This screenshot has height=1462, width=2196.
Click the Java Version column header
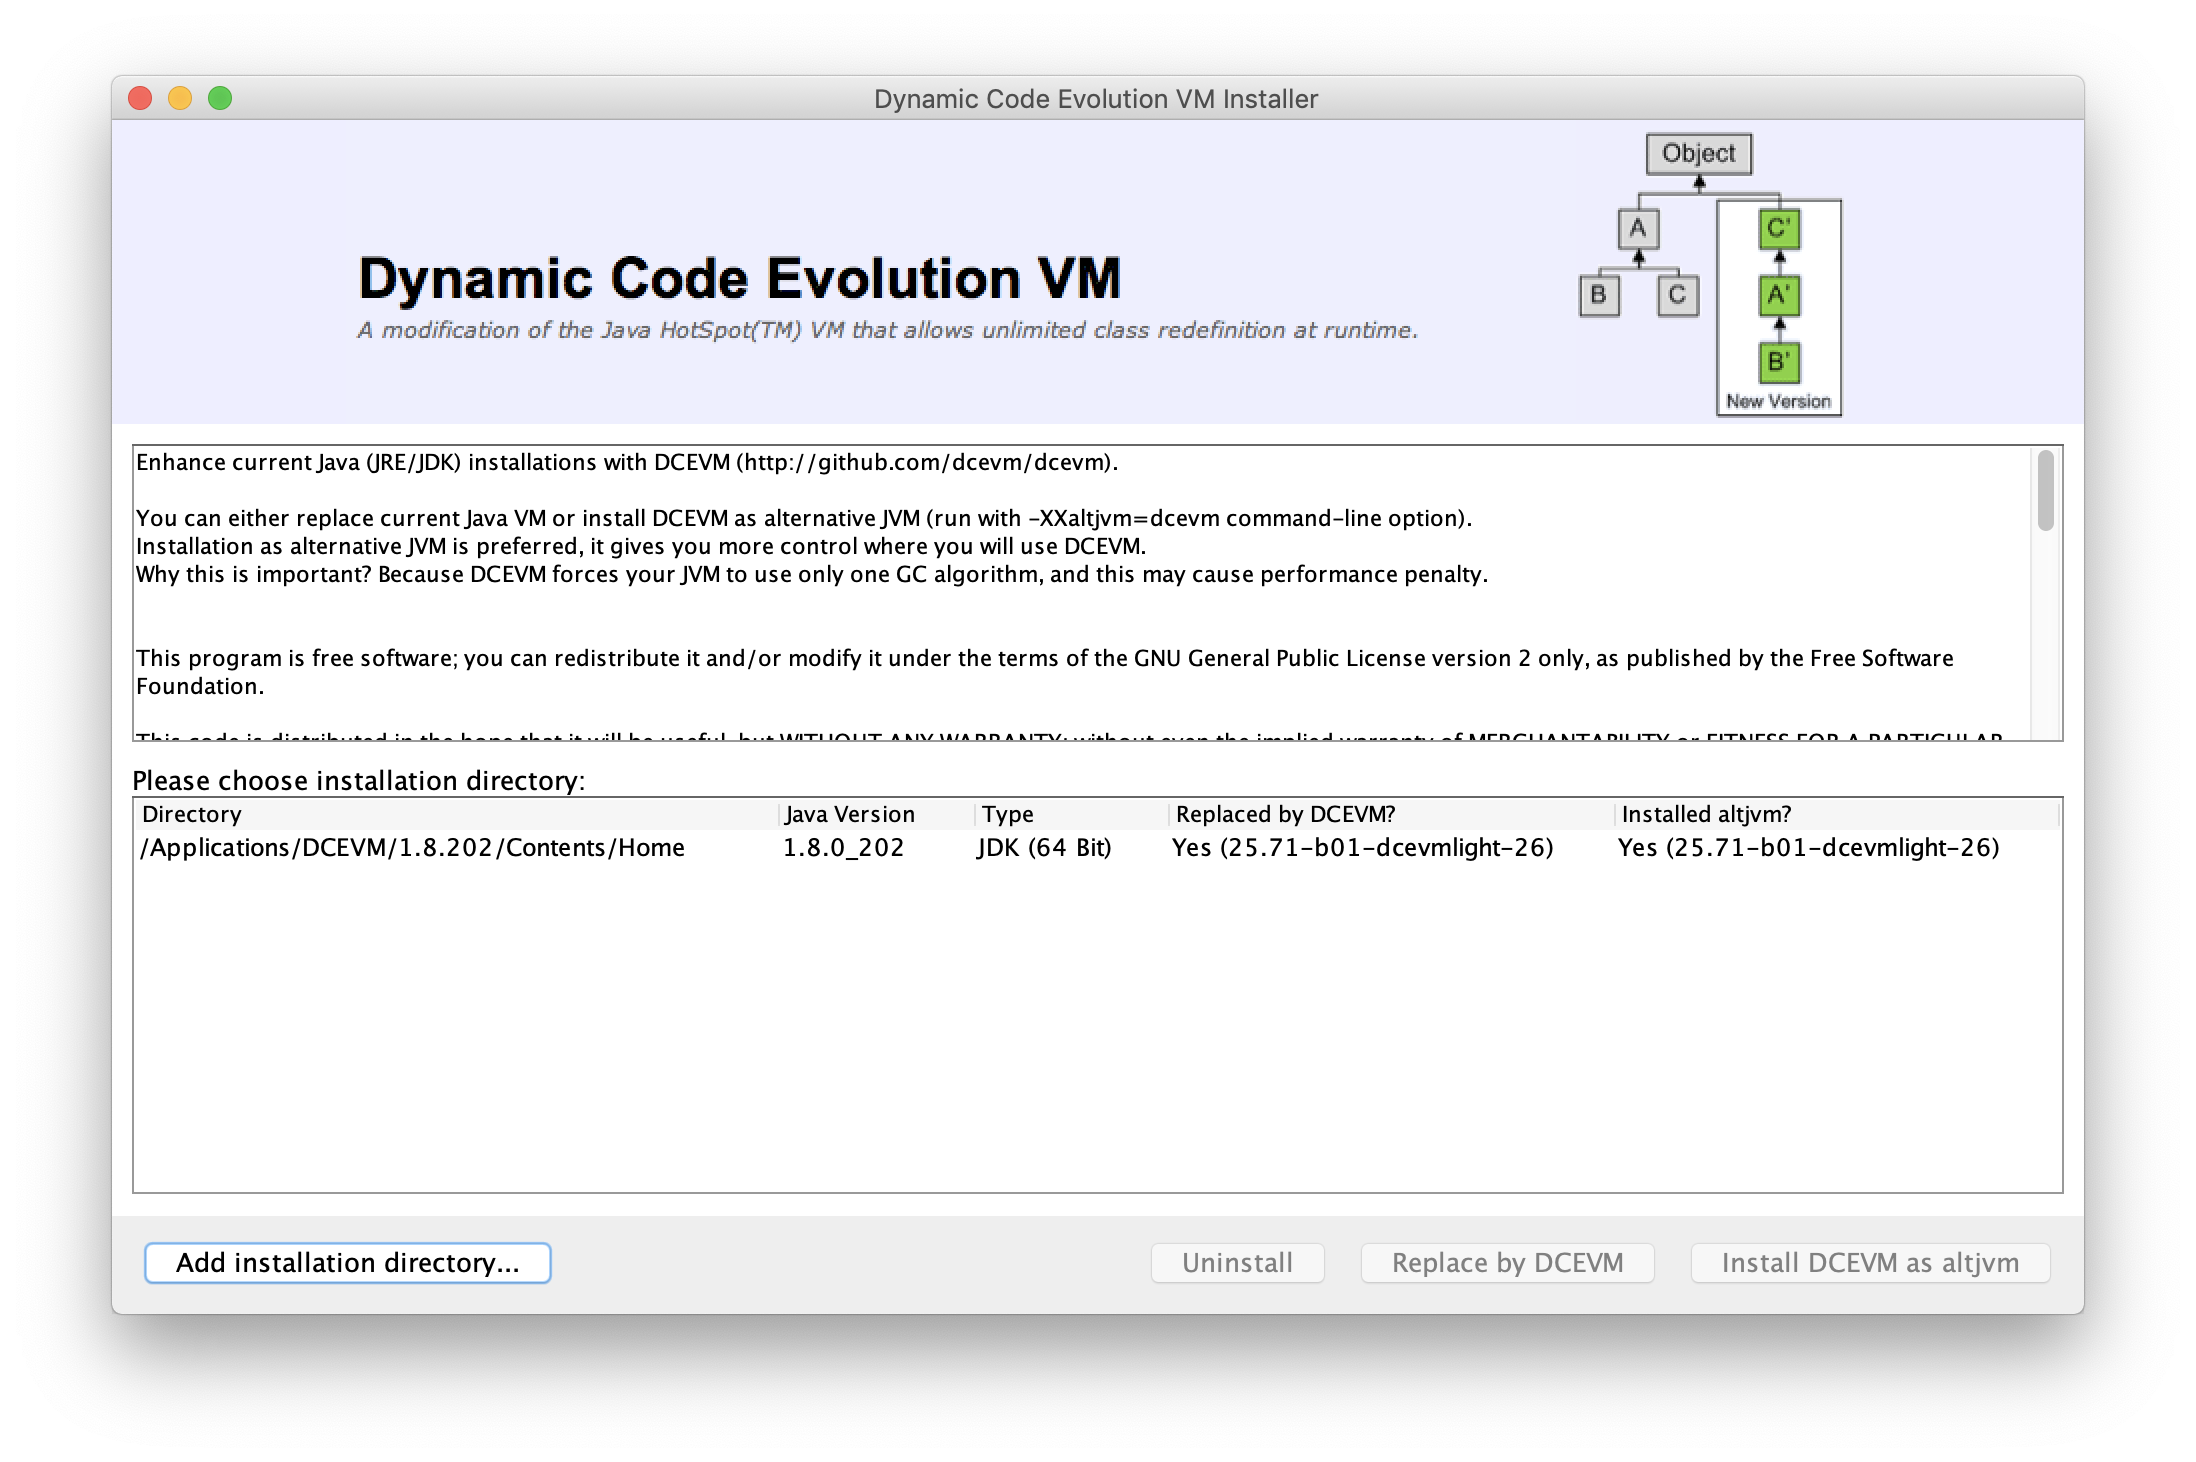tap(849, 814)
